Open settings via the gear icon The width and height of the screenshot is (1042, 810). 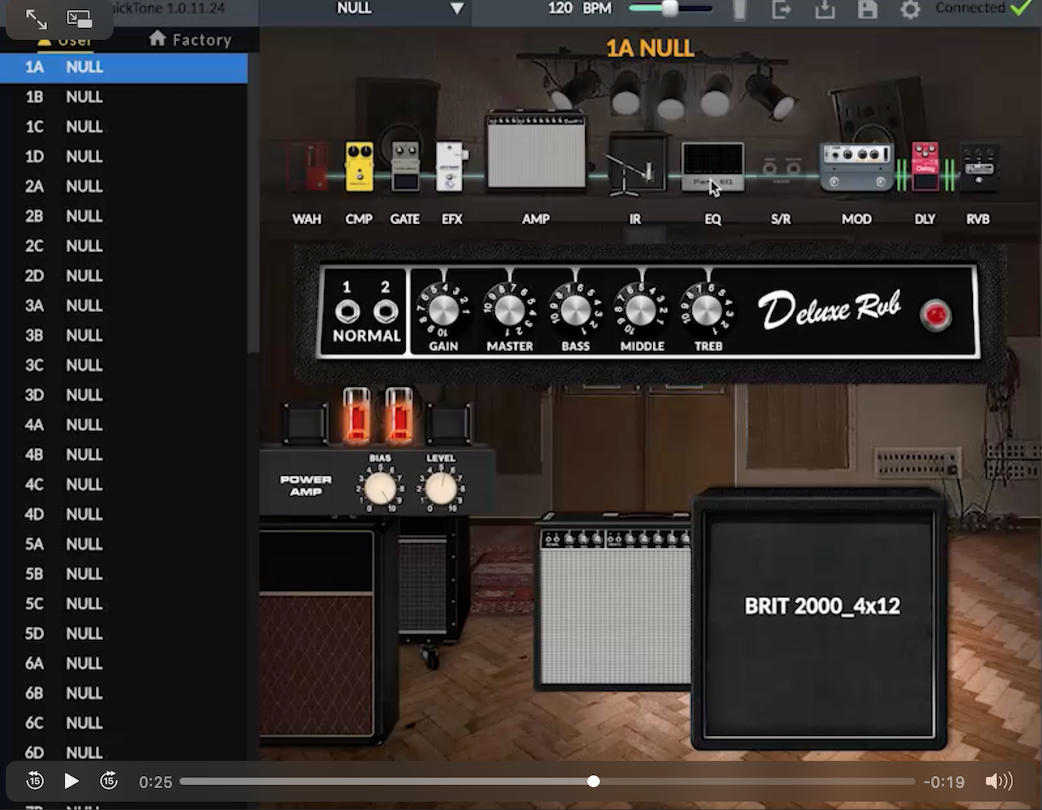pos(910,9)
